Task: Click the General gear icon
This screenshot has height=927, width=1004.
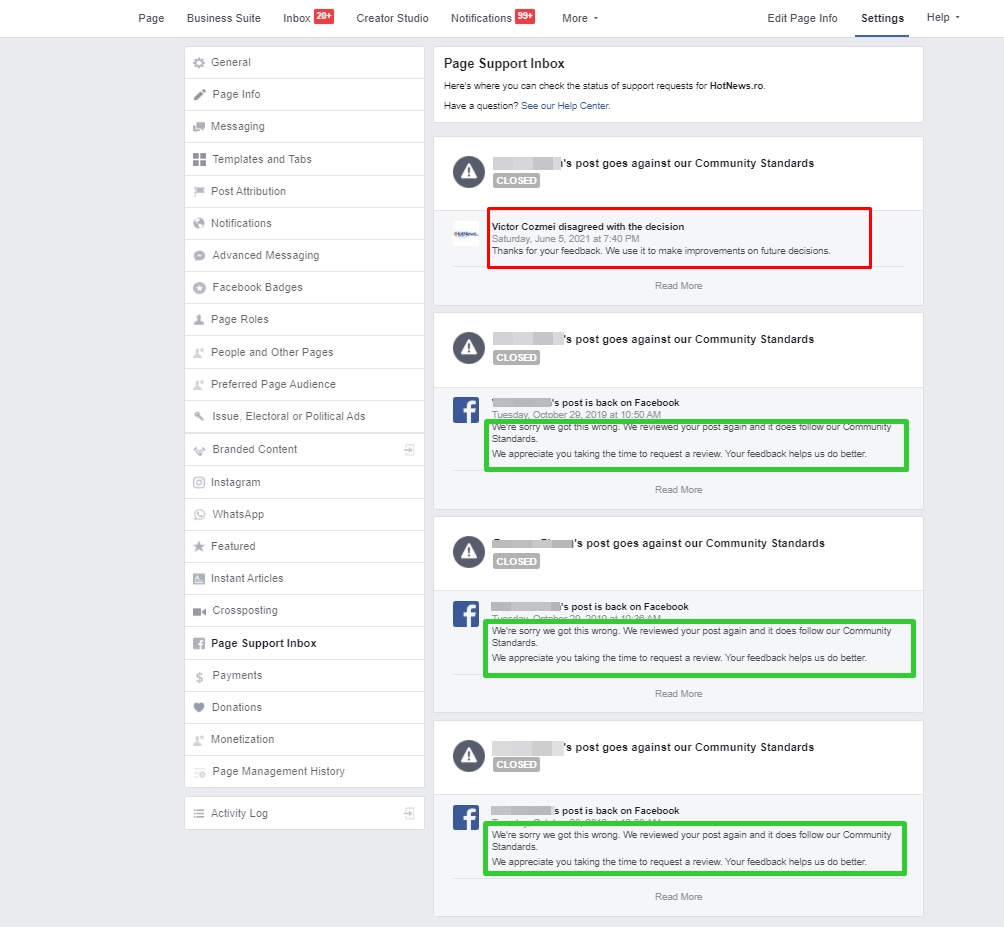Action: pyautogui.click(x=199, y=63)
